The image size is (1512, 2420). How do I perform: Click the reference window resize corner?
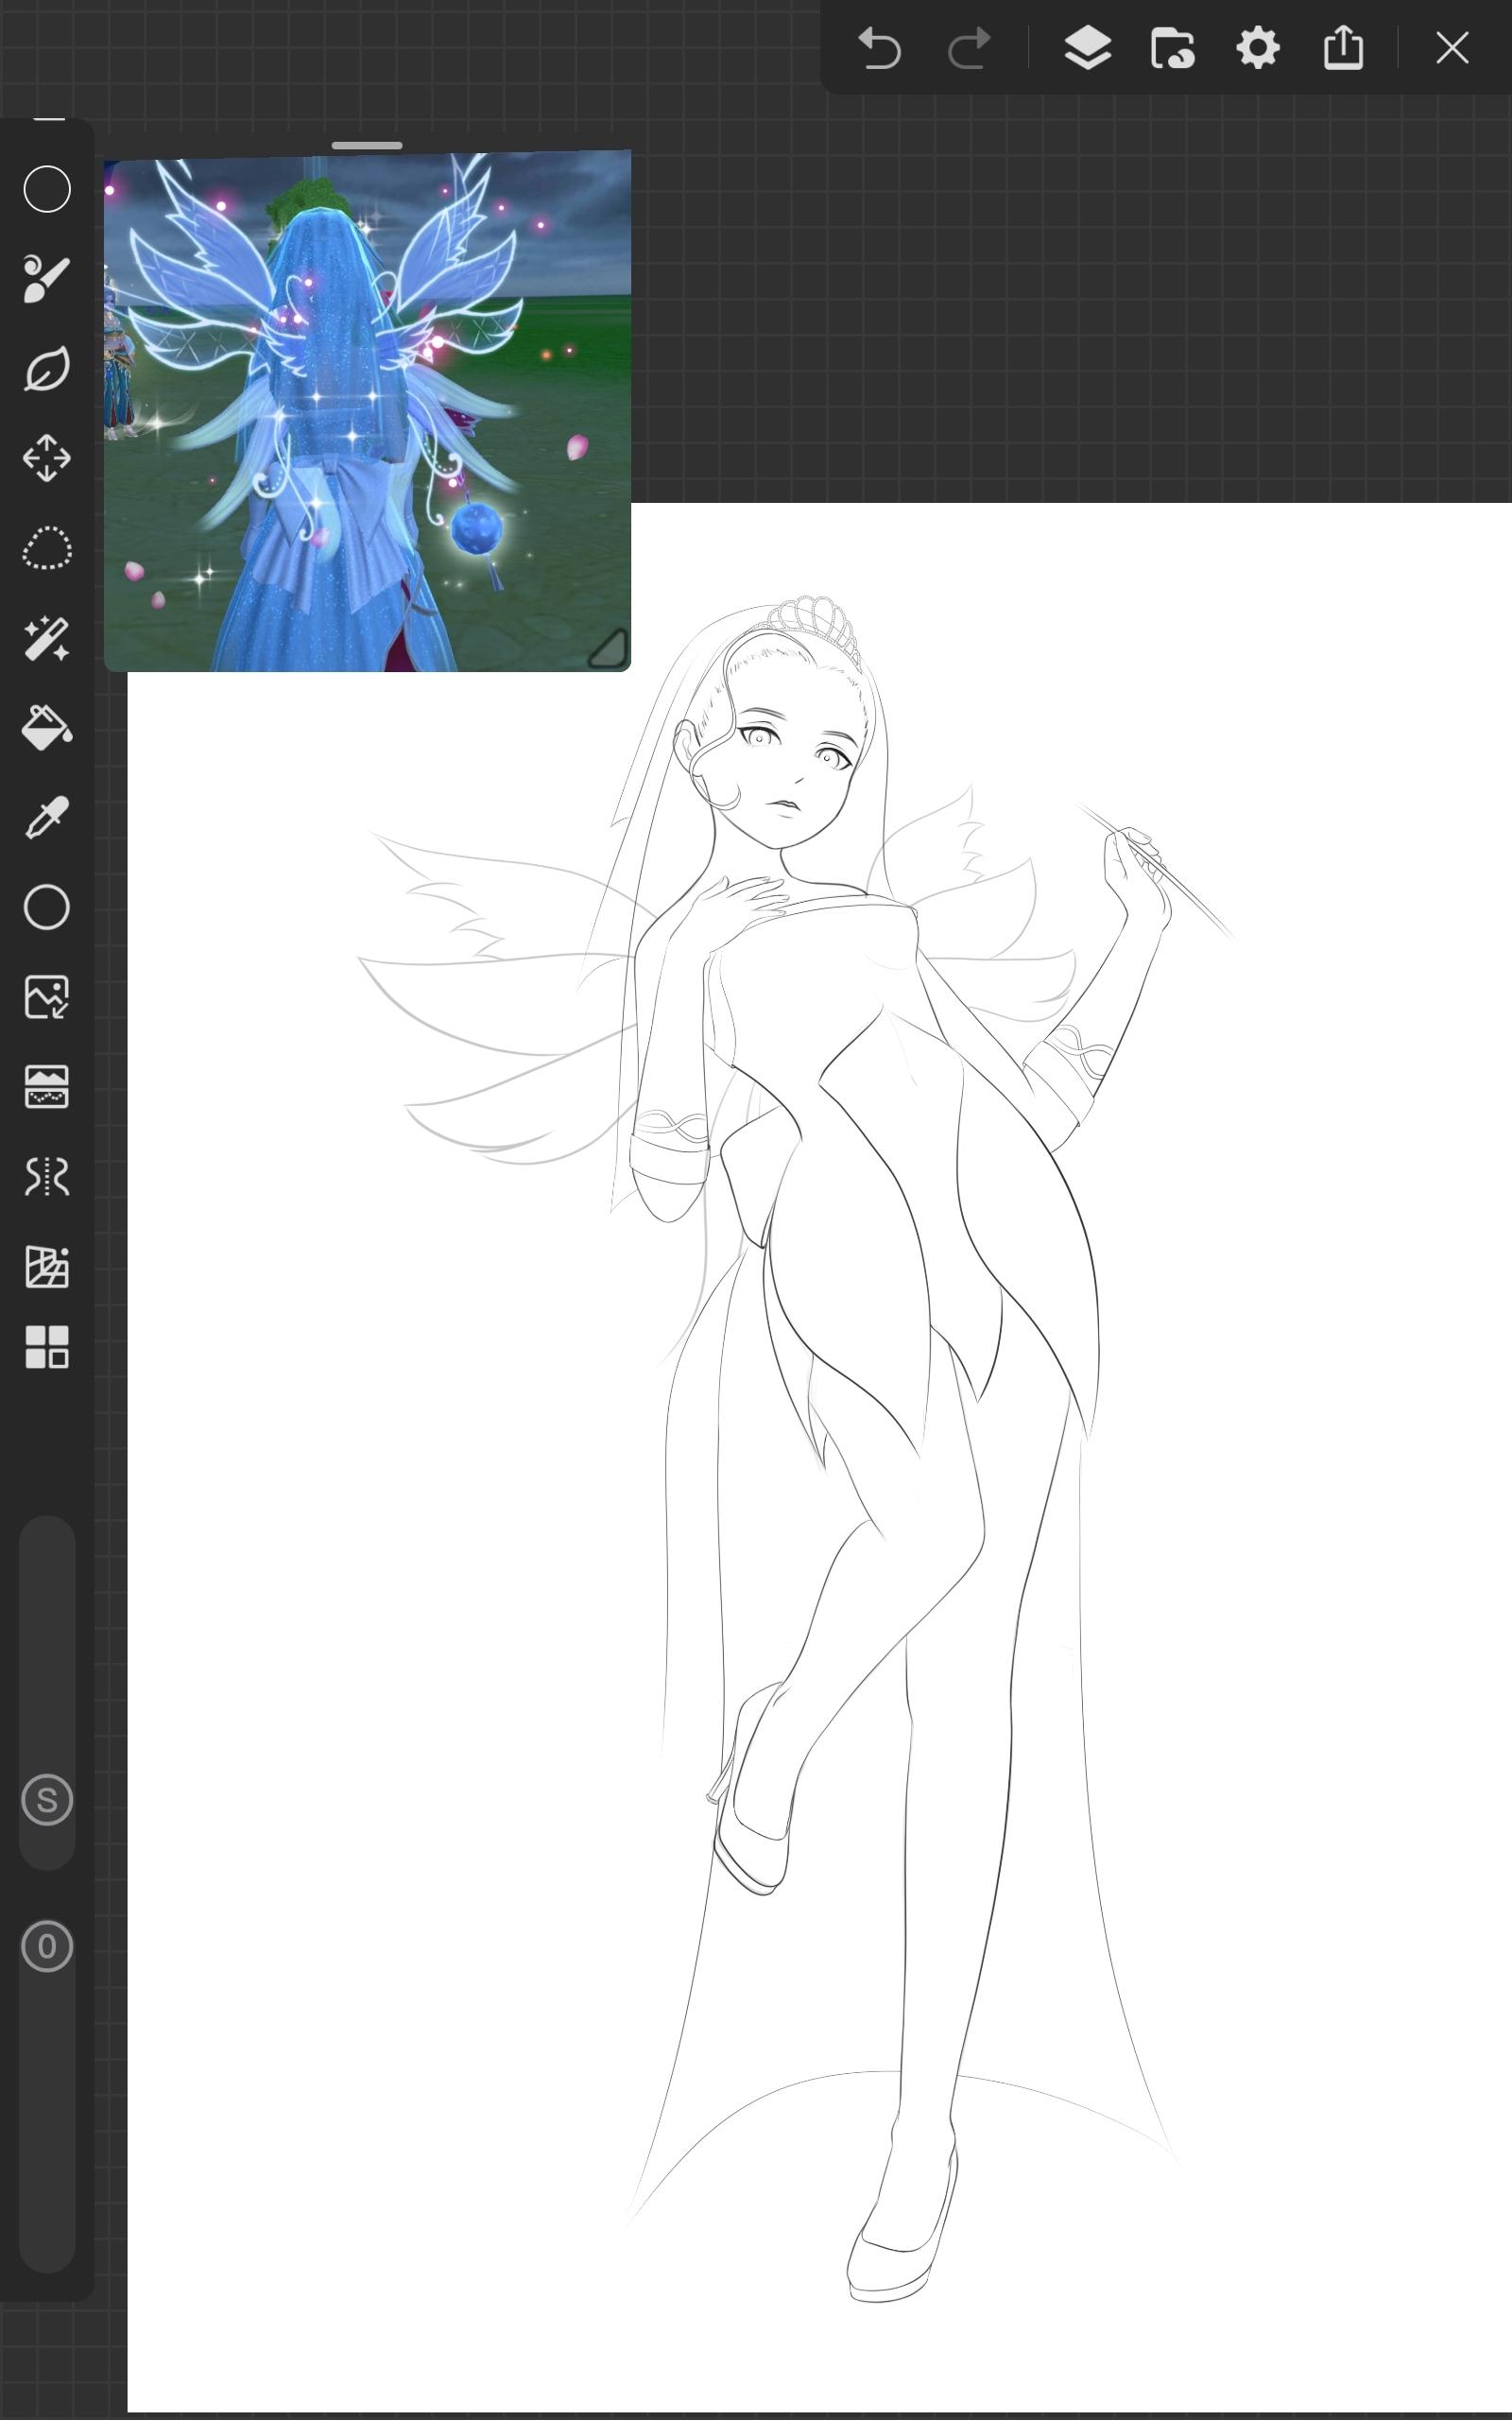coord(607,648)
